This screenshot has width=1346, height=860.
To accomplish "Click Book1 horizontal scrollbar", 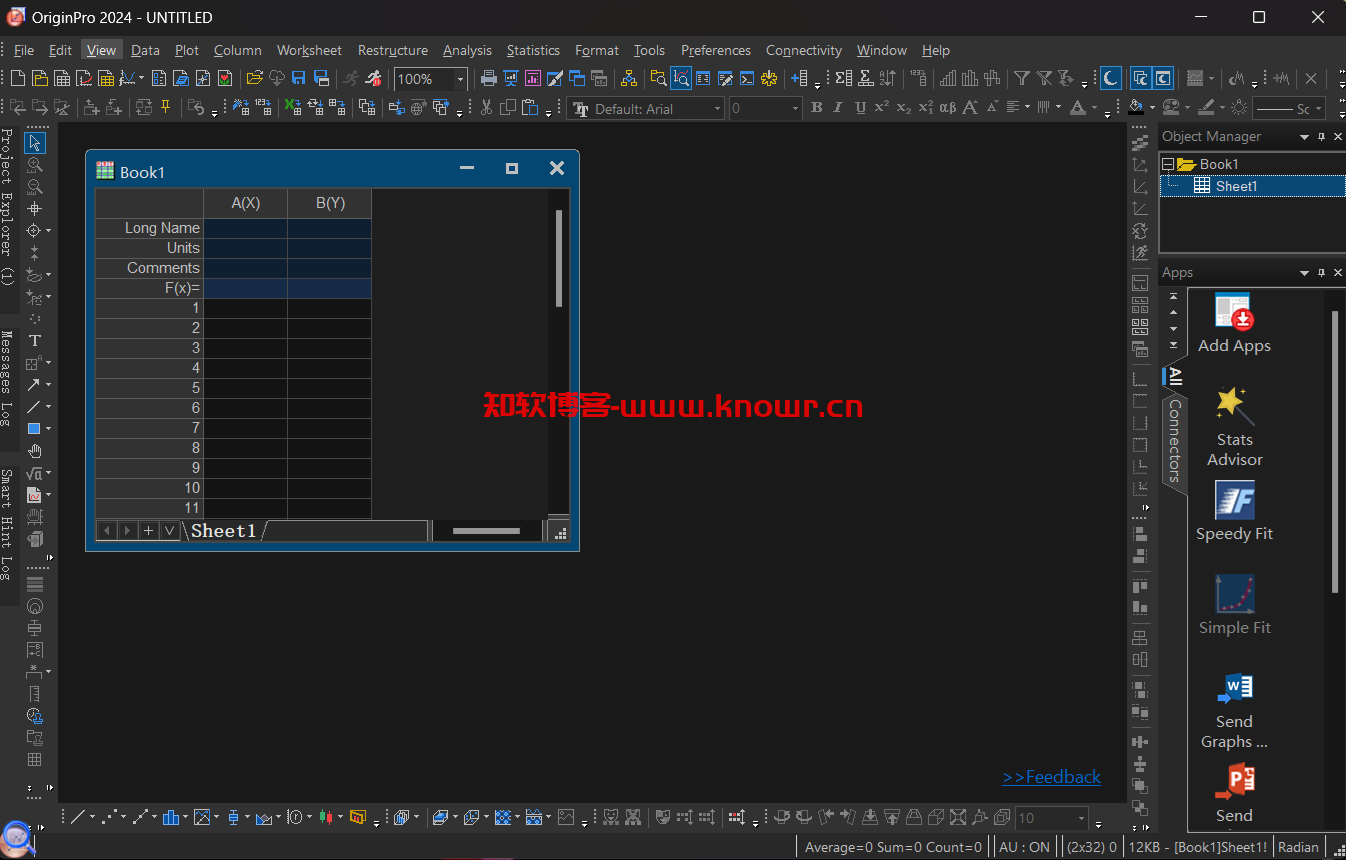I will click(486, 531).
